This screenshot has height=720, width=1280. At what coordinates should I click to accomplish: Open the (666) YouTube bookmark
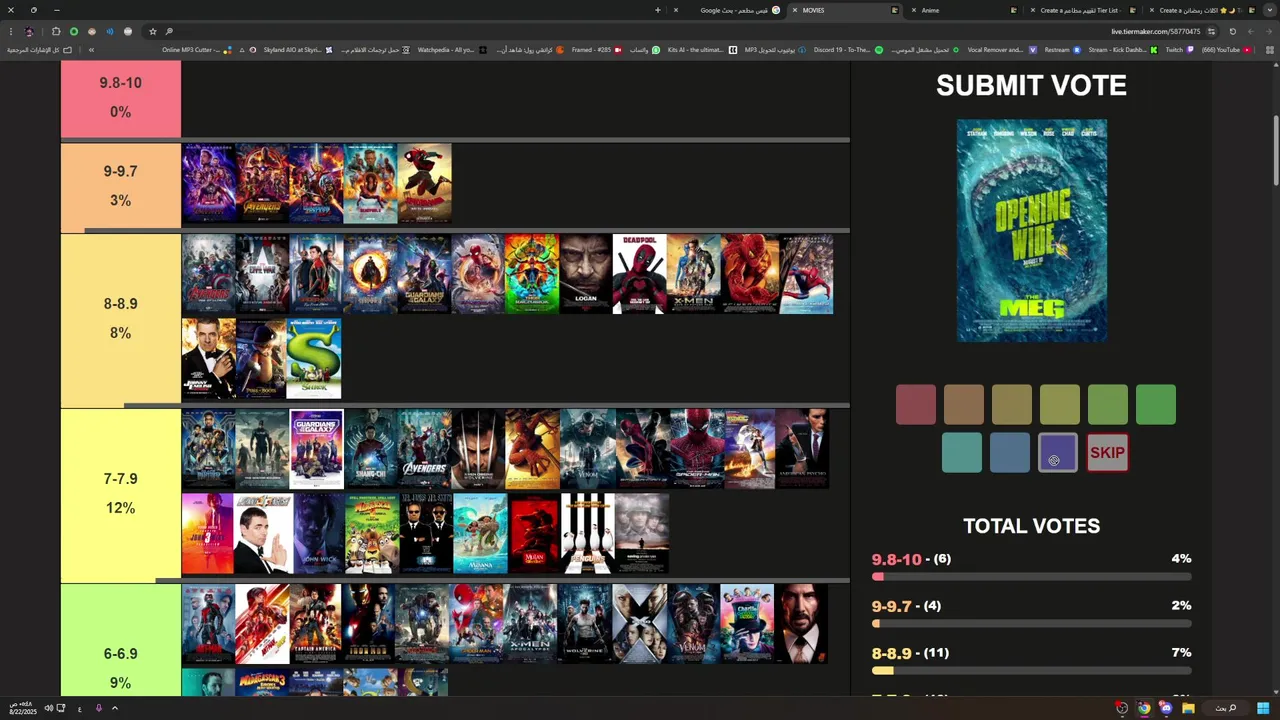(1226, 50)
